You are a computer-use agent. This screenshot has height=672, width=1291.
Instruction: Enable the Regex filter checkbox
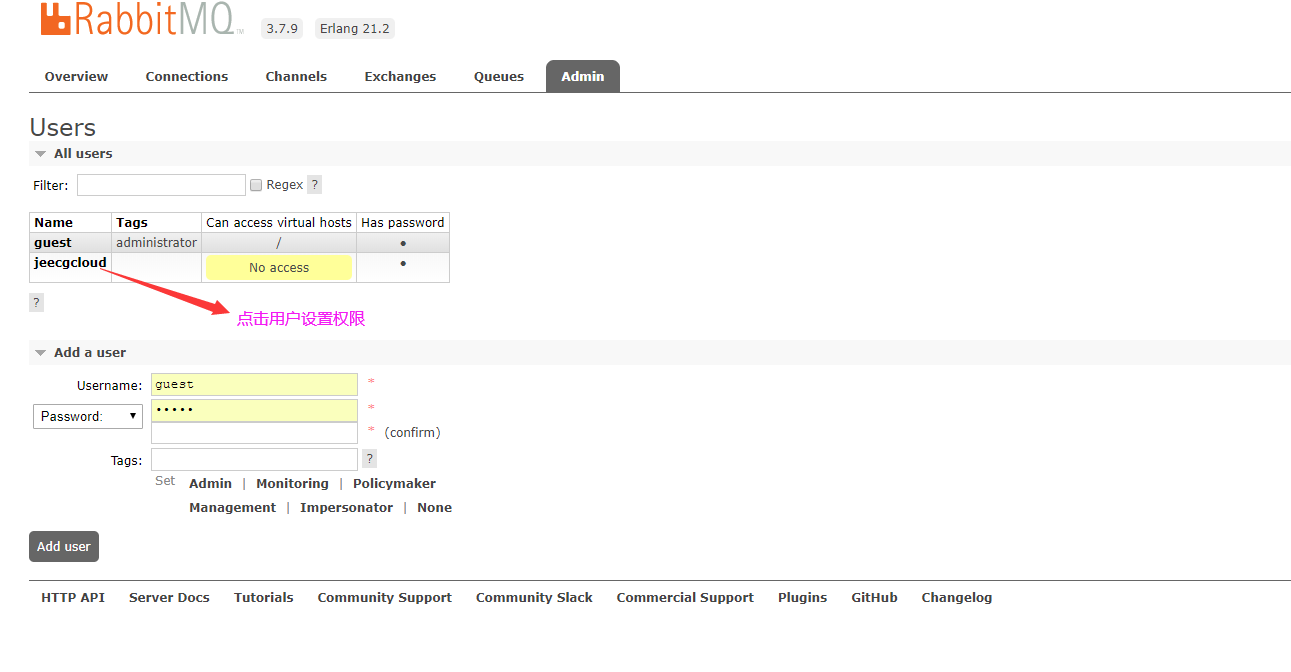coord(256,185)
